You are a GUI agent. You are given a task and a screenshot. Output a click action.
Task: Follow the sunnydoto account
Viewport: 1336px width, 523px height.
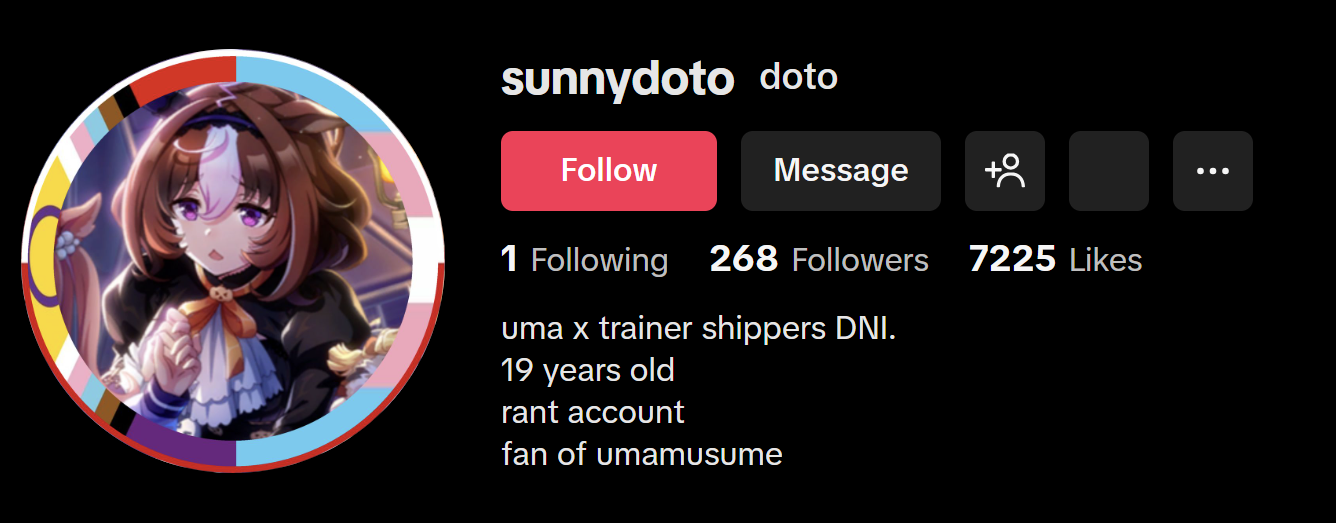click(609, 171)
